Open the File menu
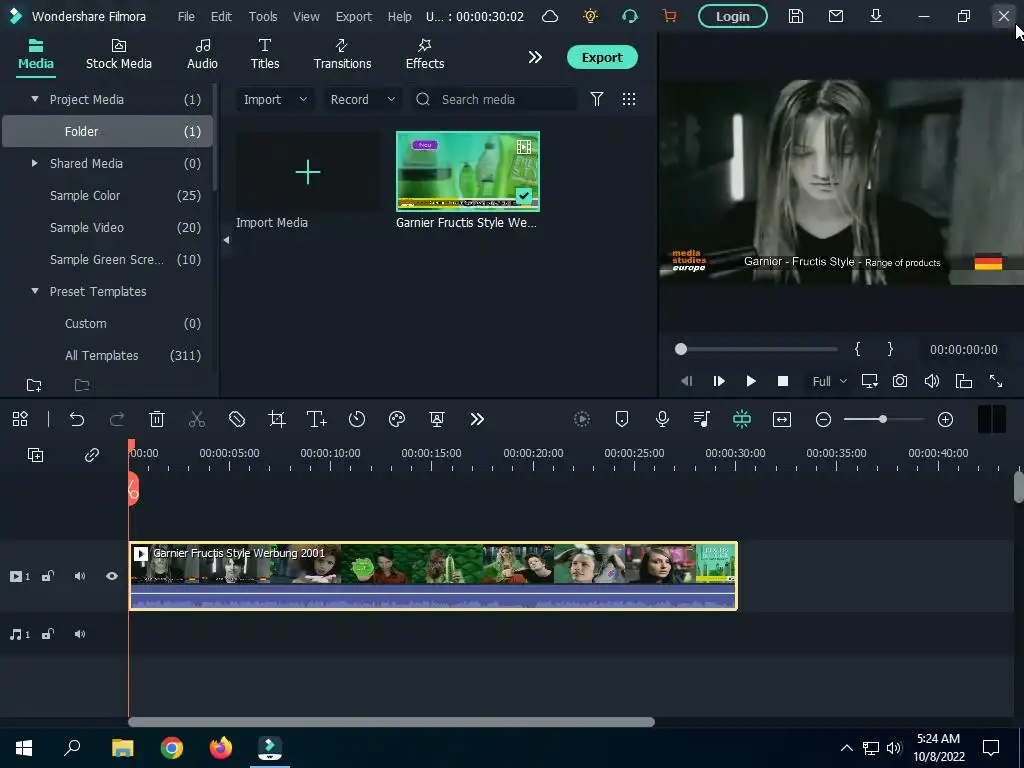The width and height of the screenshot is (1024, 768). coord(186,16)
